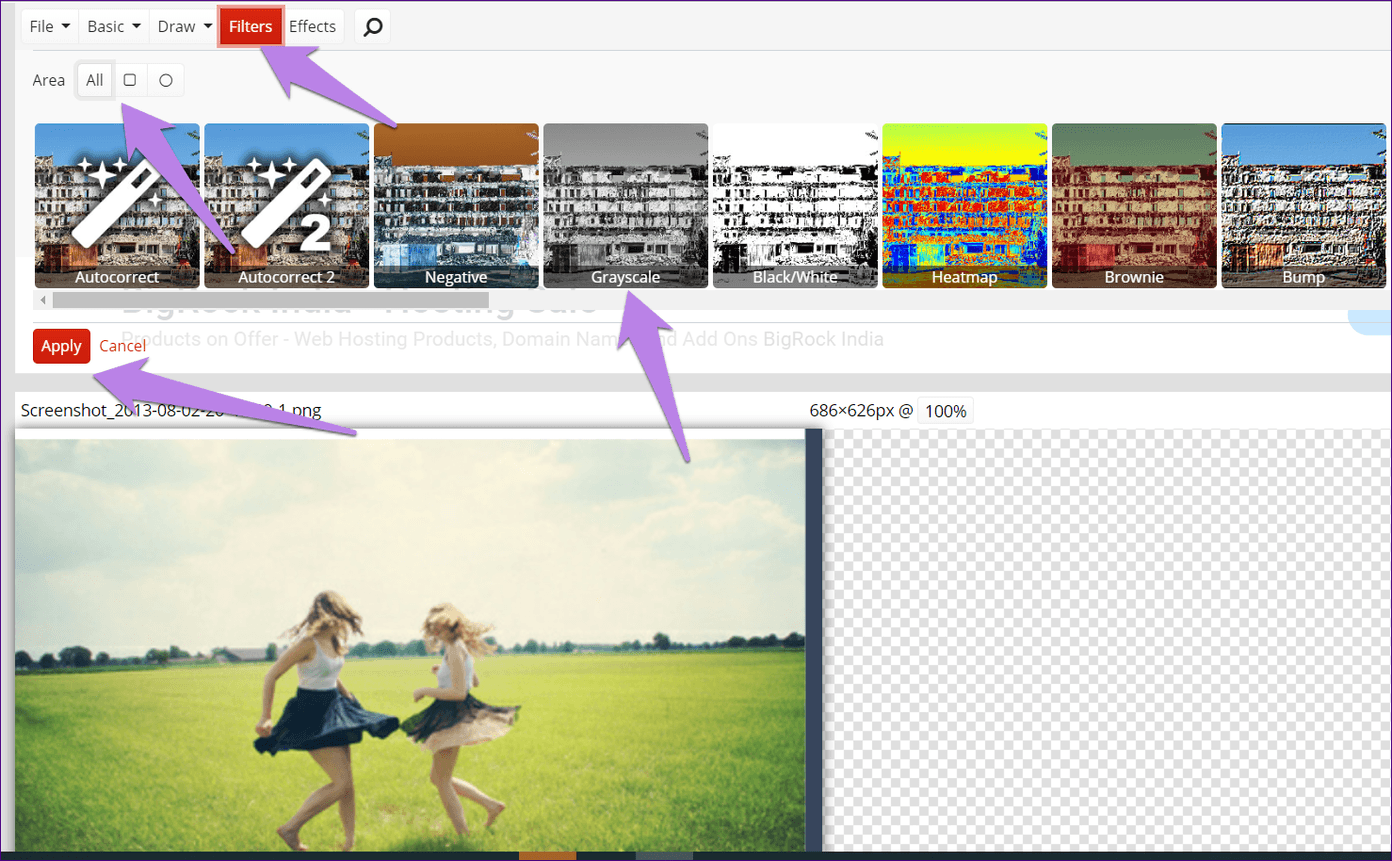The image size is (1392, 861).
Task: Open the Draw dropdown menu
Action: pyautogui.click(x=185, y=27)
